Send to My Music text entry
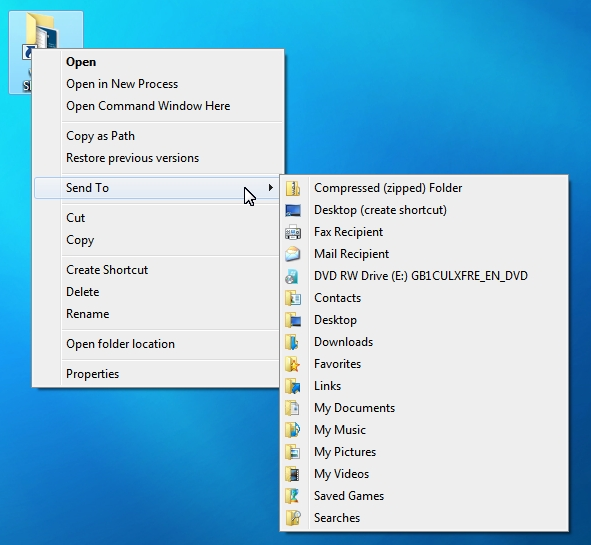 [x=340, y=430]
